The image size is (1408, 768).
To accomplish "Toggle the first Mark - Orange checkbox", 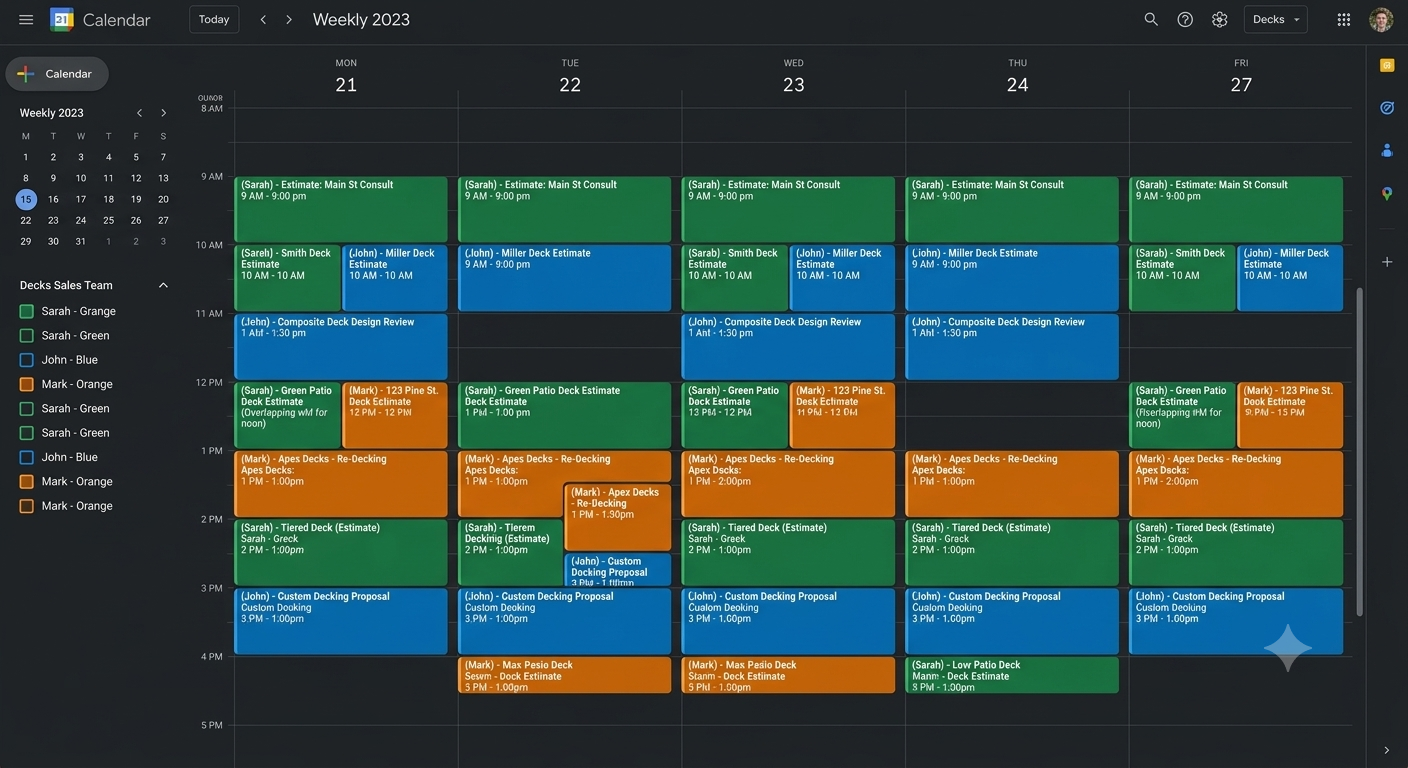I will coord(27,384).
